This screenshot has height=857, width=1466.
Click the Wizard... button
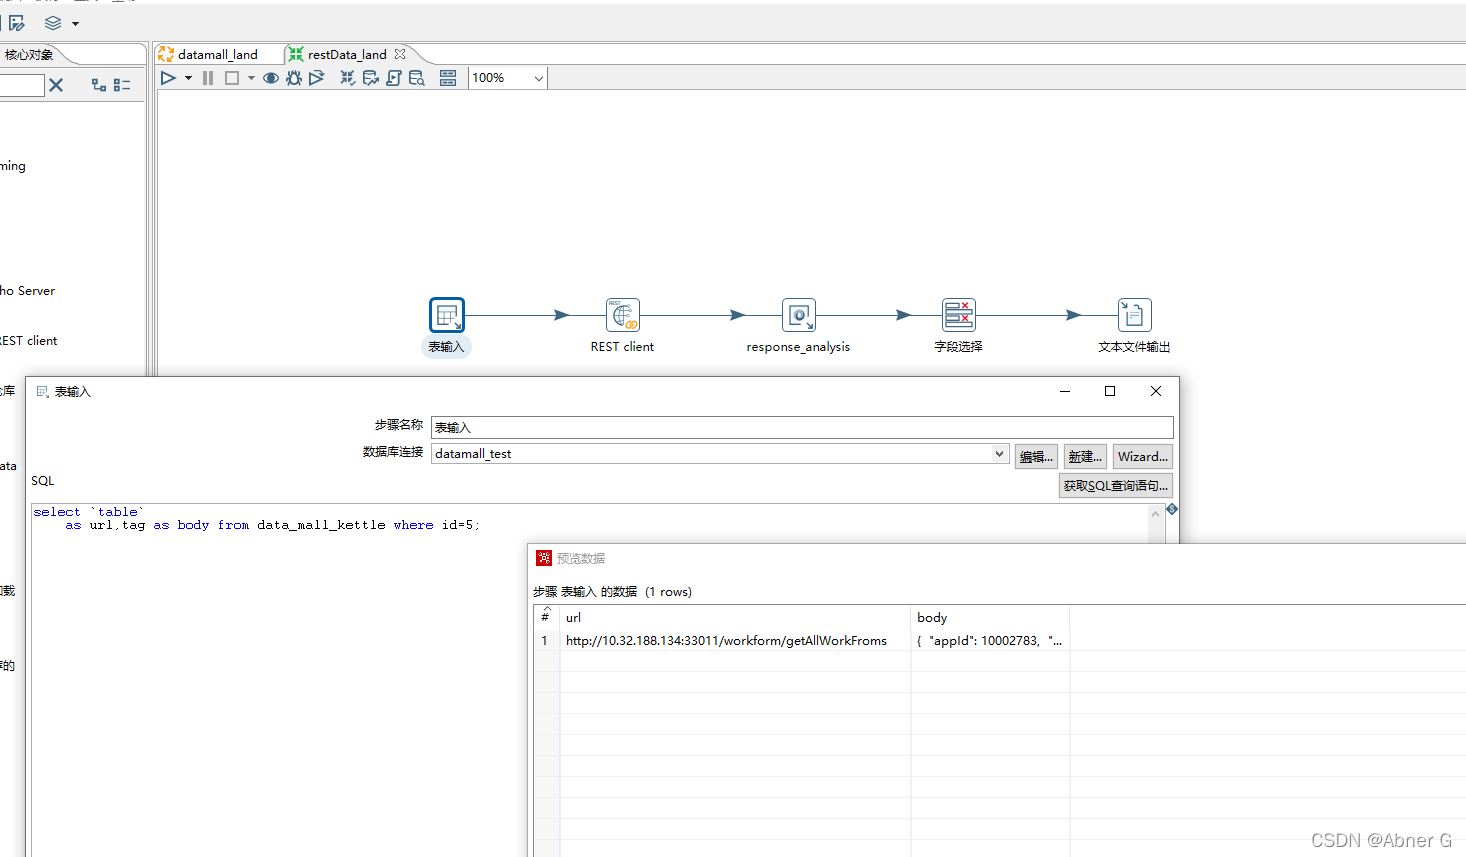(1143, 456)
